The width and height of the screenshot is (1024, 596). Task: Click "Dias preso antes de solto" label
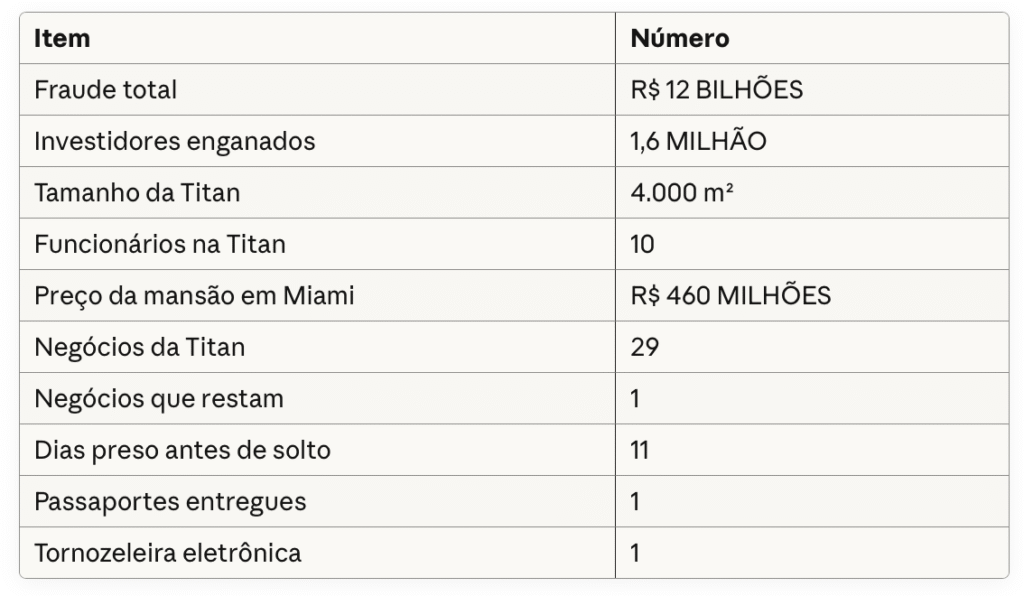(182, 450)
